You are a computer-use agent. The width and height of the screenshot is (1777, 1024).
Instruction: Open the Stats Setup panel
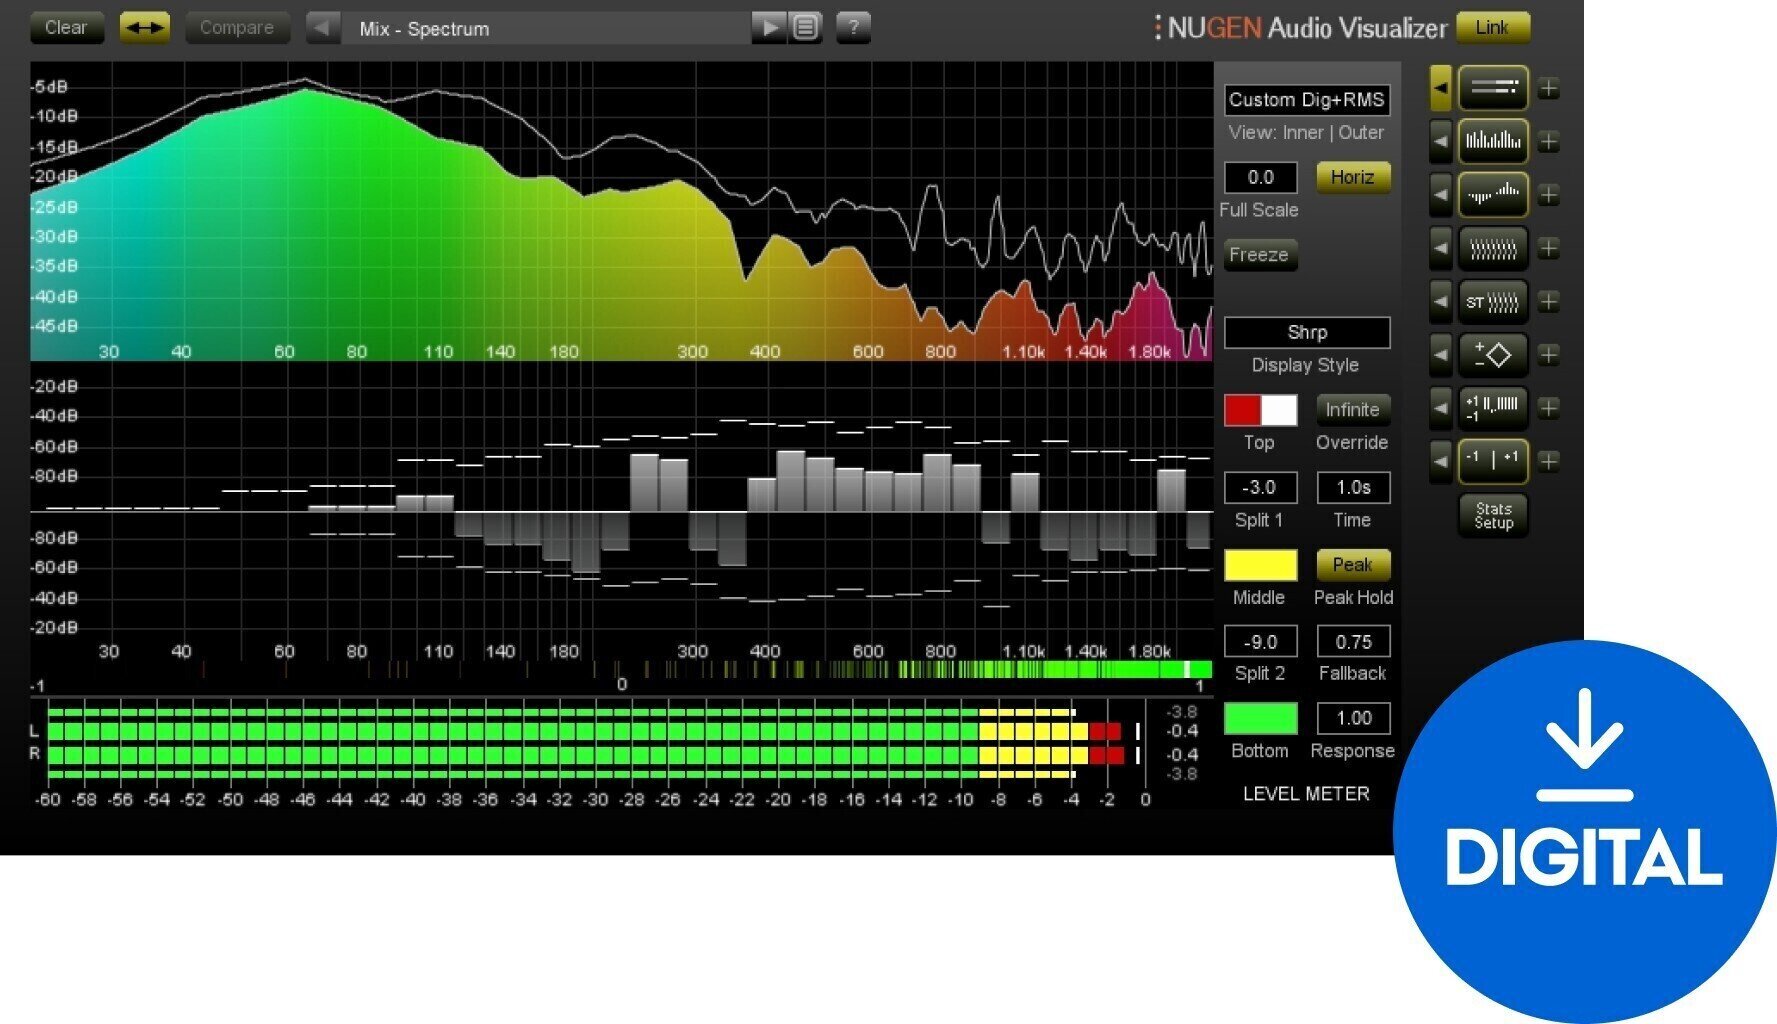[x=1493, y=515]
